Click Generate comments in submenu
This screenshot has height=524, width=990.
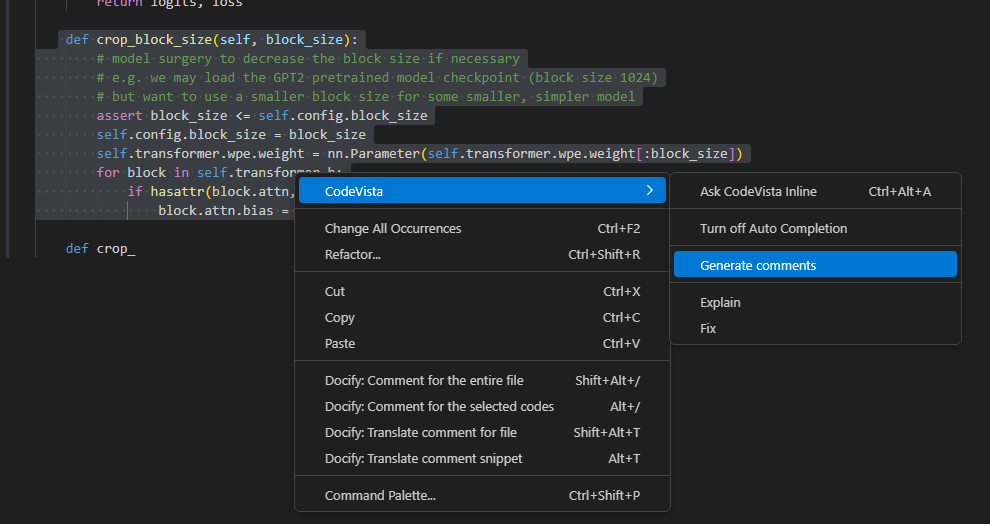pyautogui.click(x=815, y=265)
